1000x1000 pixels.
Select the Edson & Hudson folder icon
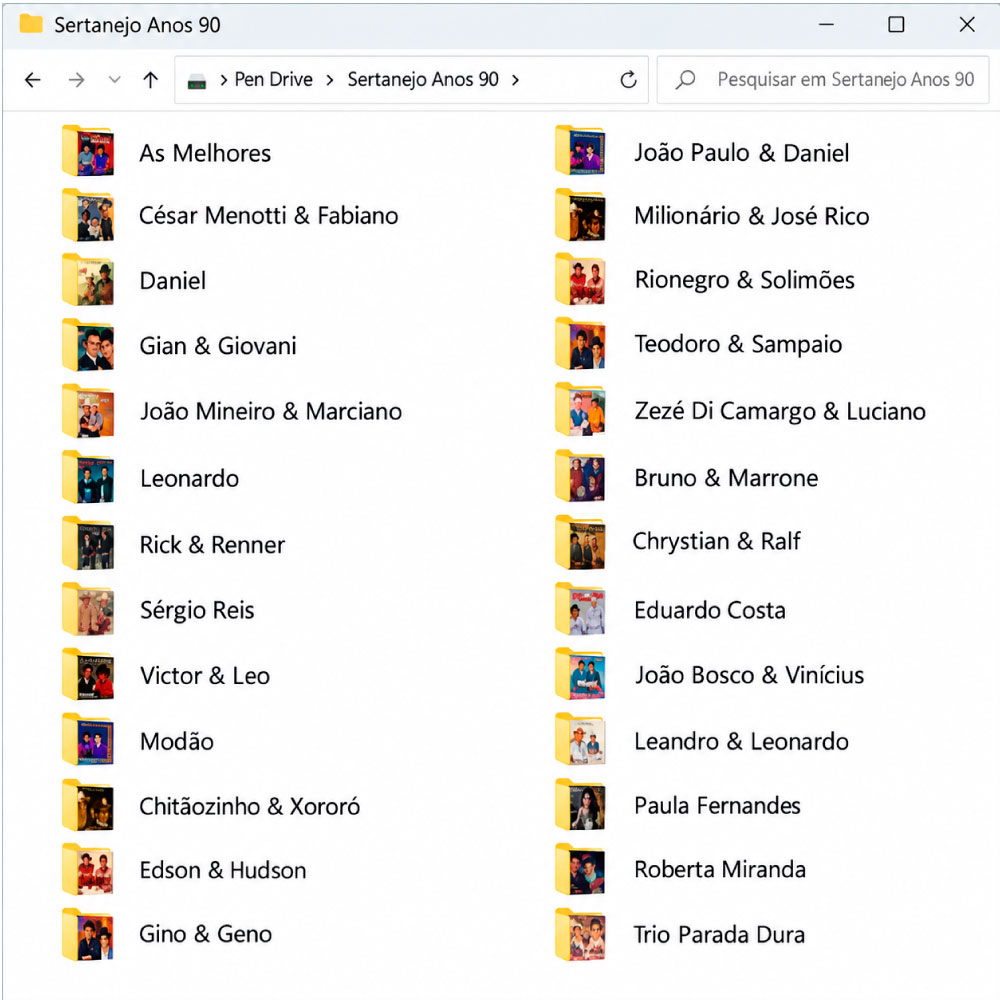(88, 870)
